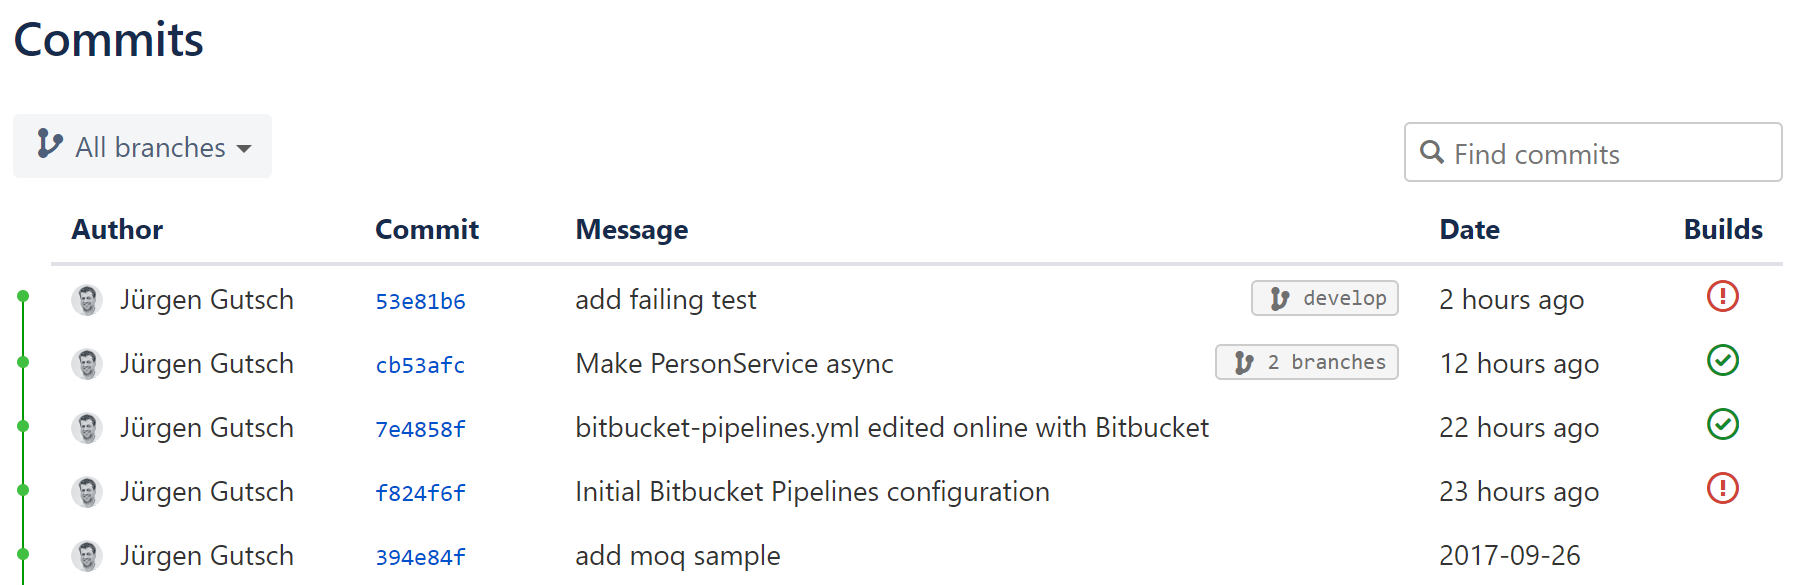This screenshot has height=585, width=1797.
Task: Click the develop branch tag
Action: tap(1324, 298)
